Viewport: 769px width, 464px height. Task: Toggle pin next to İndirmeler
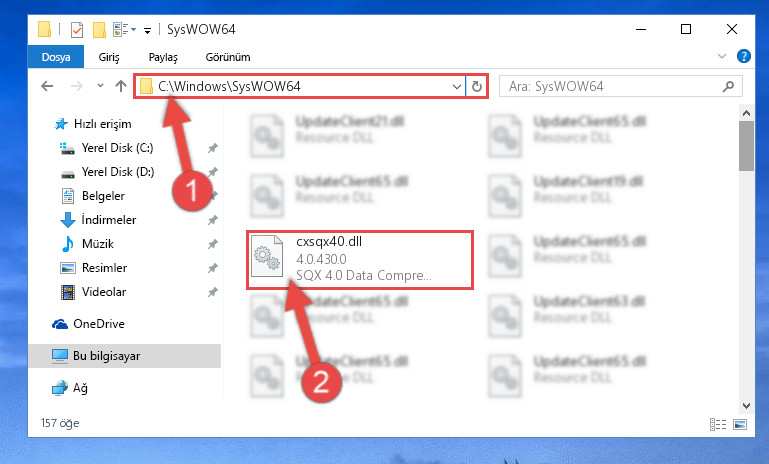pyautogui.click(x=212, y=220)
